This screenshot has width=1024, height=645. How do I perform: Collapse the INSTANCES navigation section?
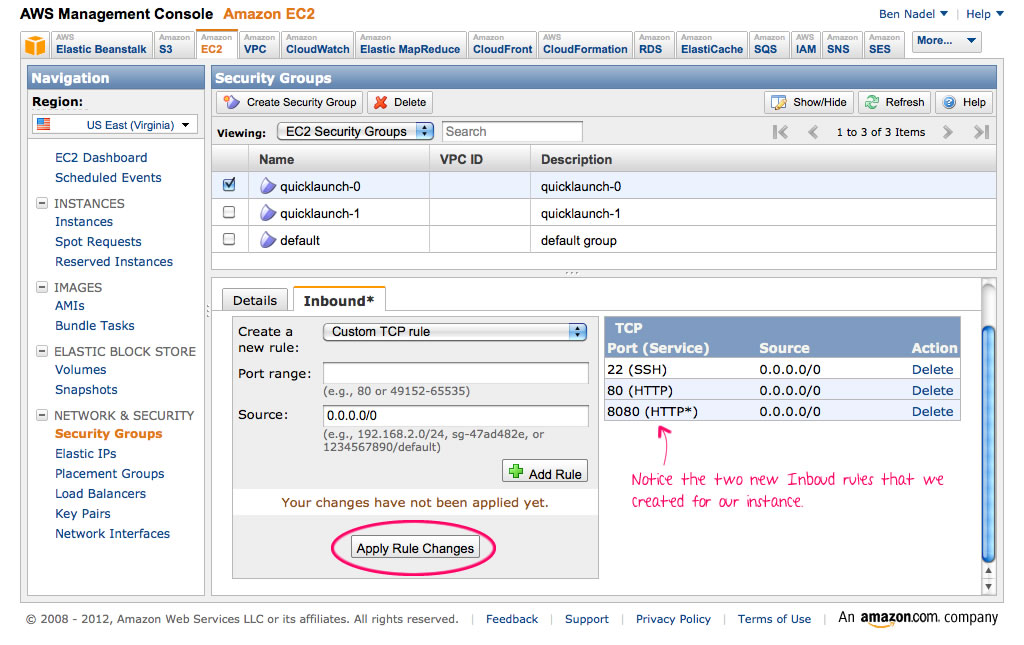42,203
